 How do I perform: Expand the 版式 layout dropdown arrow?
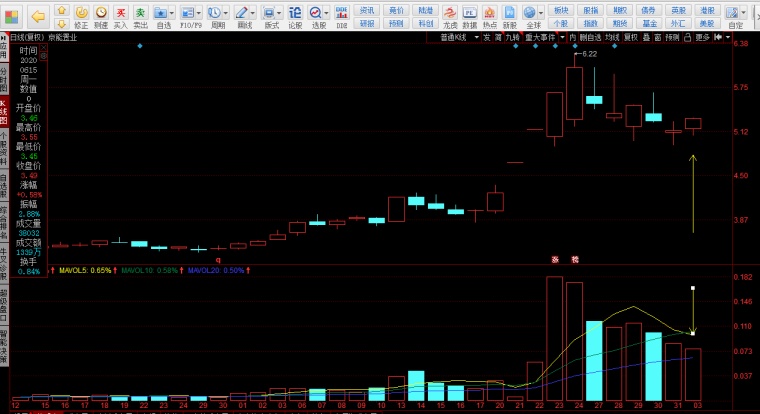coord(279,13)
